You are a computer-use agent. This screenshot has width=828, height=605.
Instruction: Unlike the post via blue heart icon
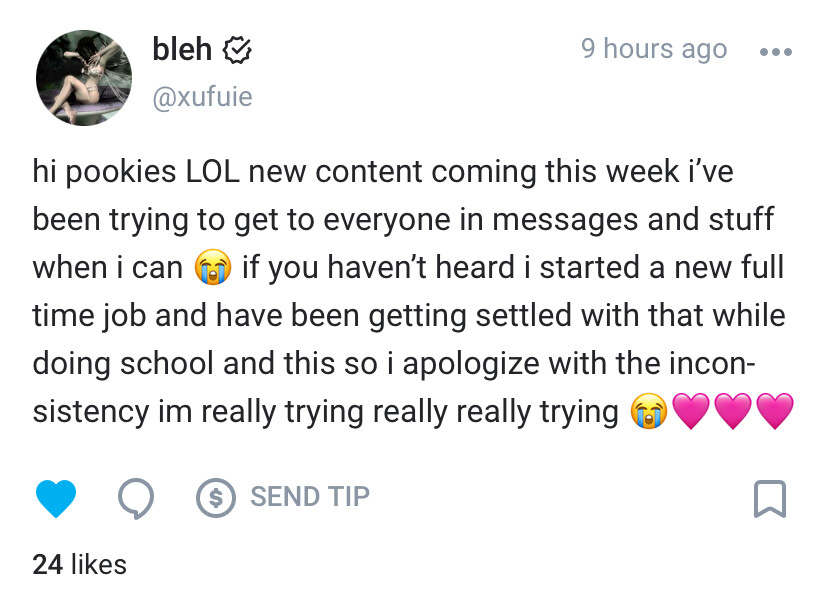pyautogui.click(x=56, y=498)
